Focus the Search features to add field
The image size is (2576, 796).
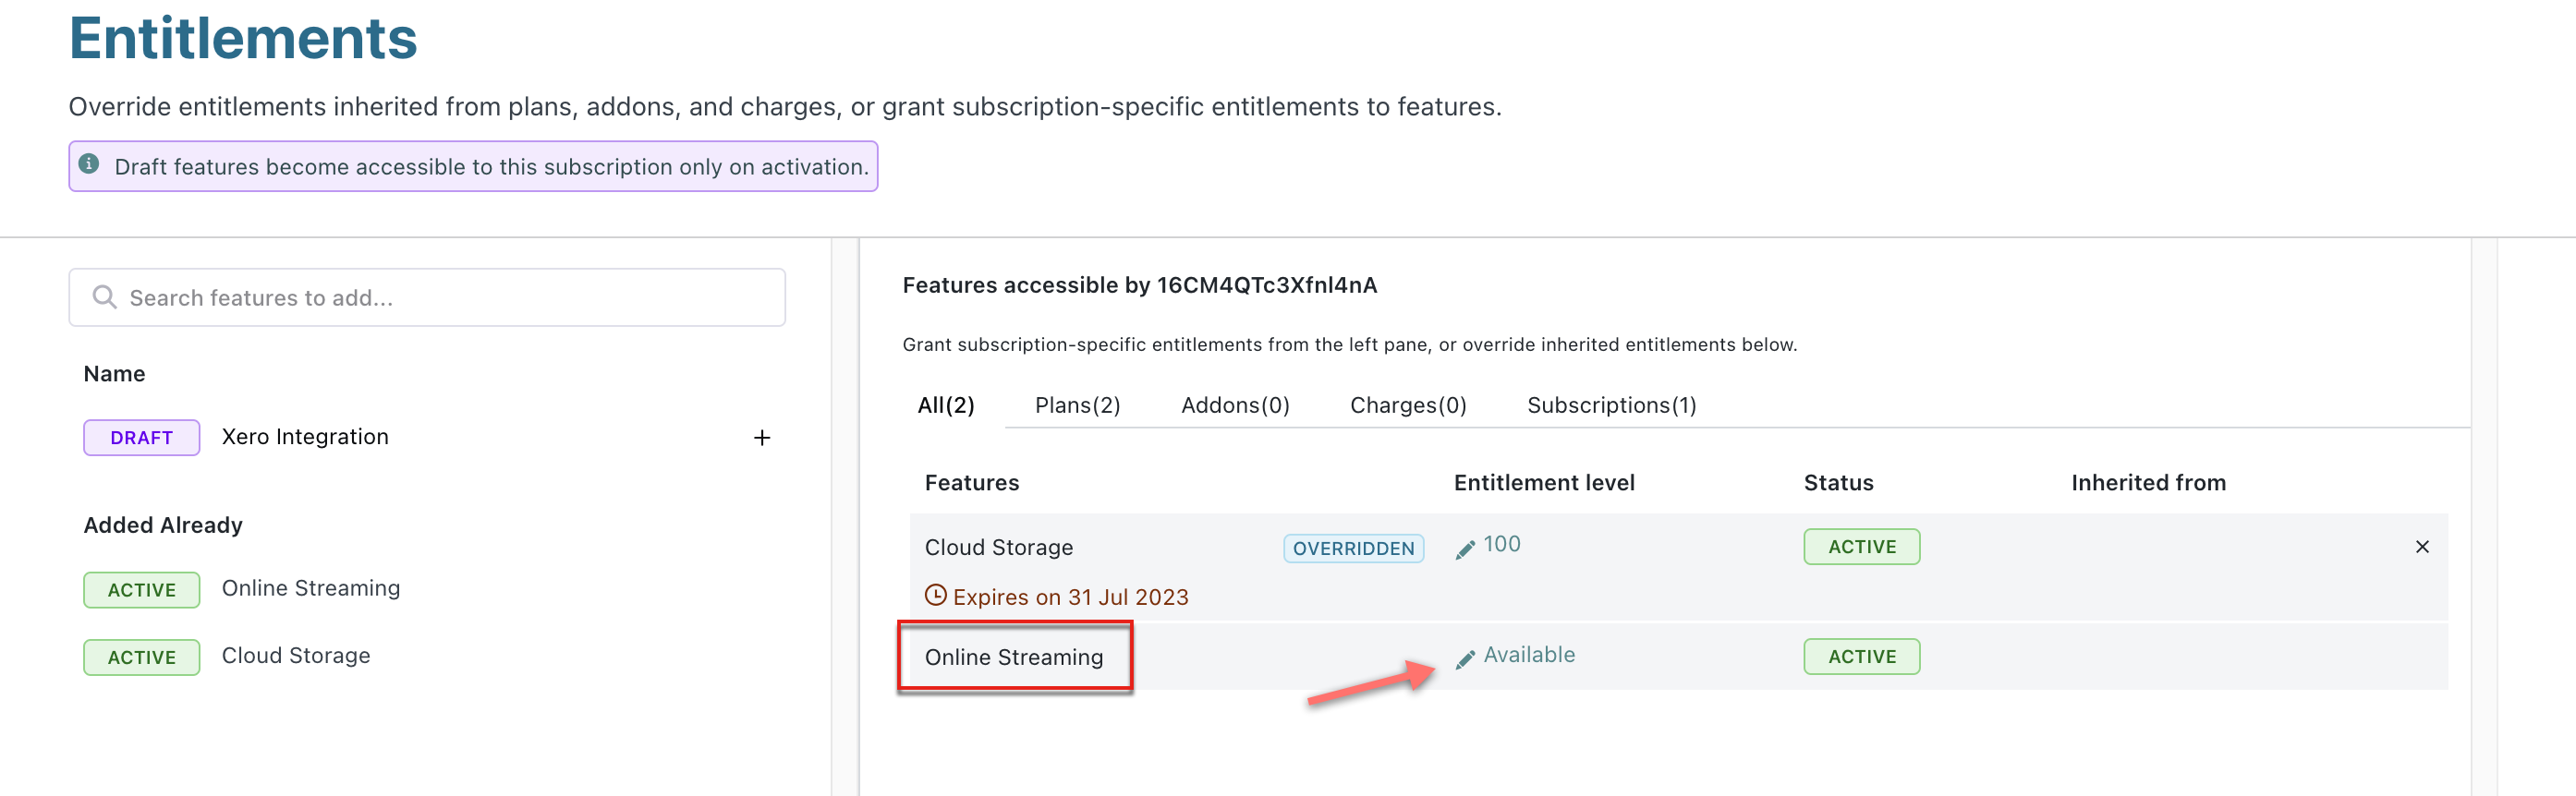[440, 298]
